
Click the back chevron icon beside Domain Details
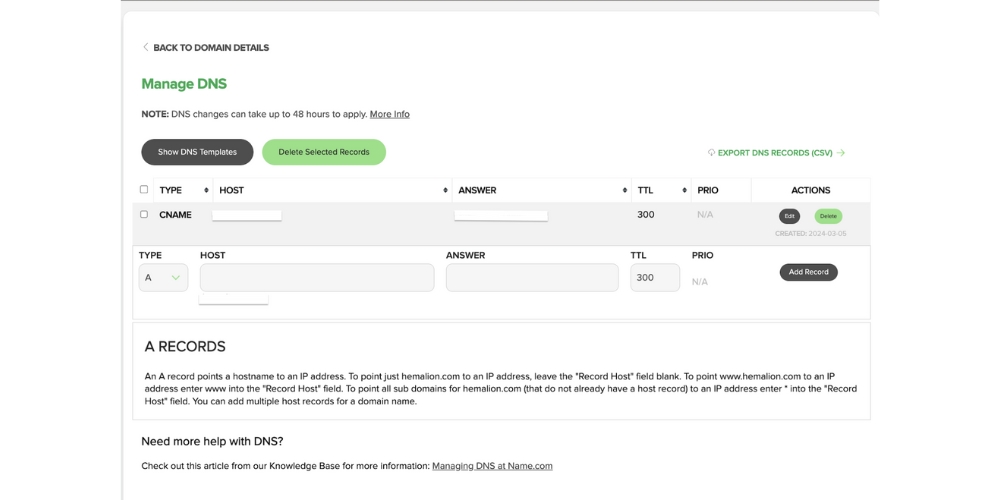146,47
